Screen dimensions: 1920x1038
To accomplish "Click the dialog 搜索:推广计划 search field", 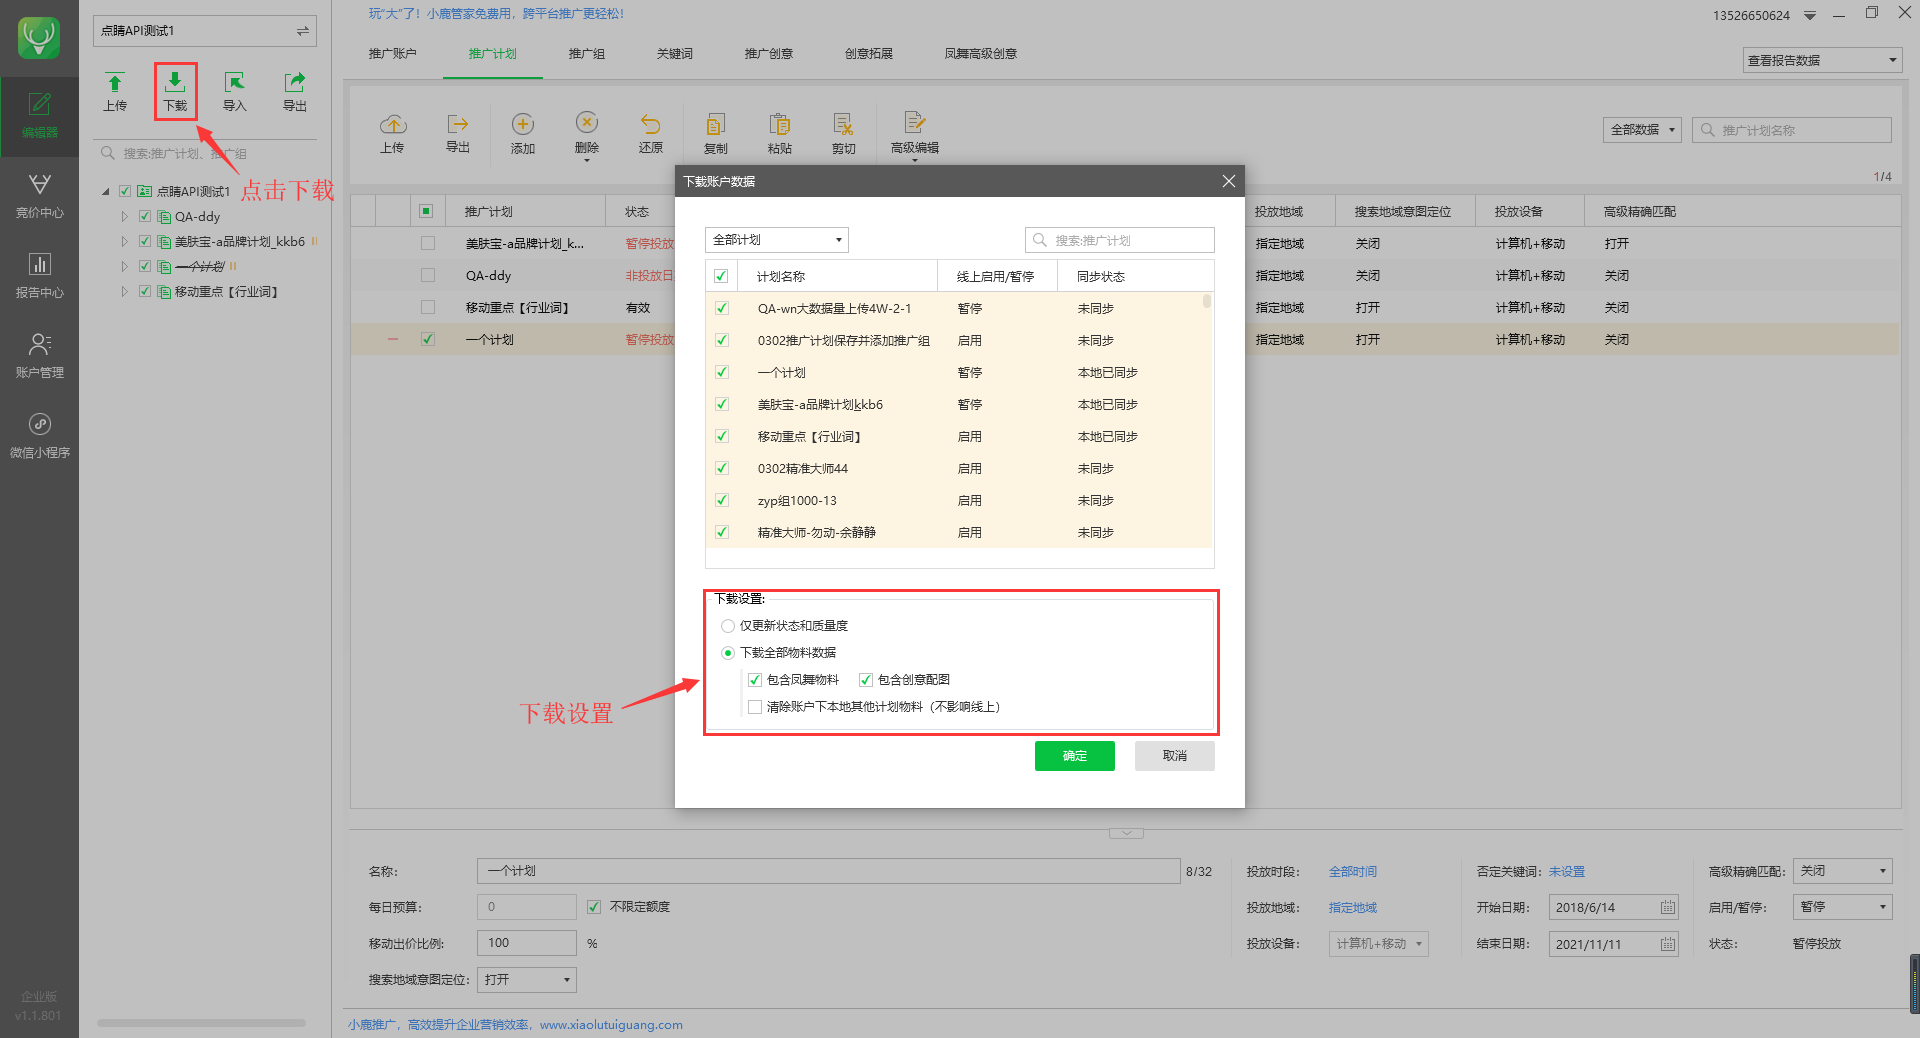I will click(1120, 240).
